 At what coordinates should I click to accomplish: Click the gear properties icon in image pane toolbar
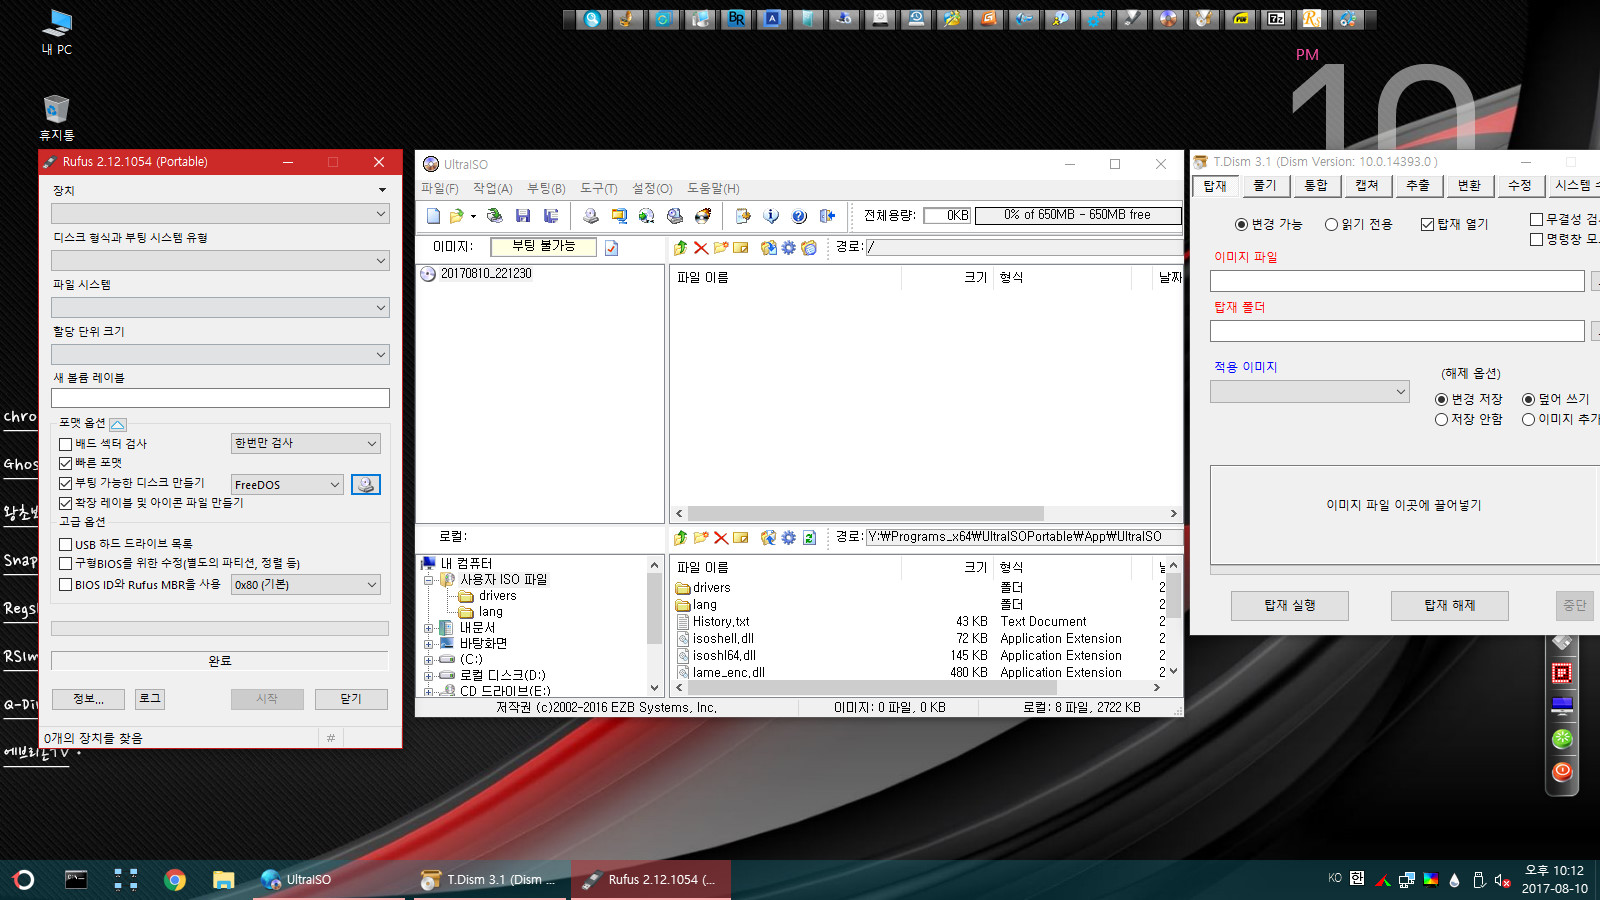tap(789, 248)
